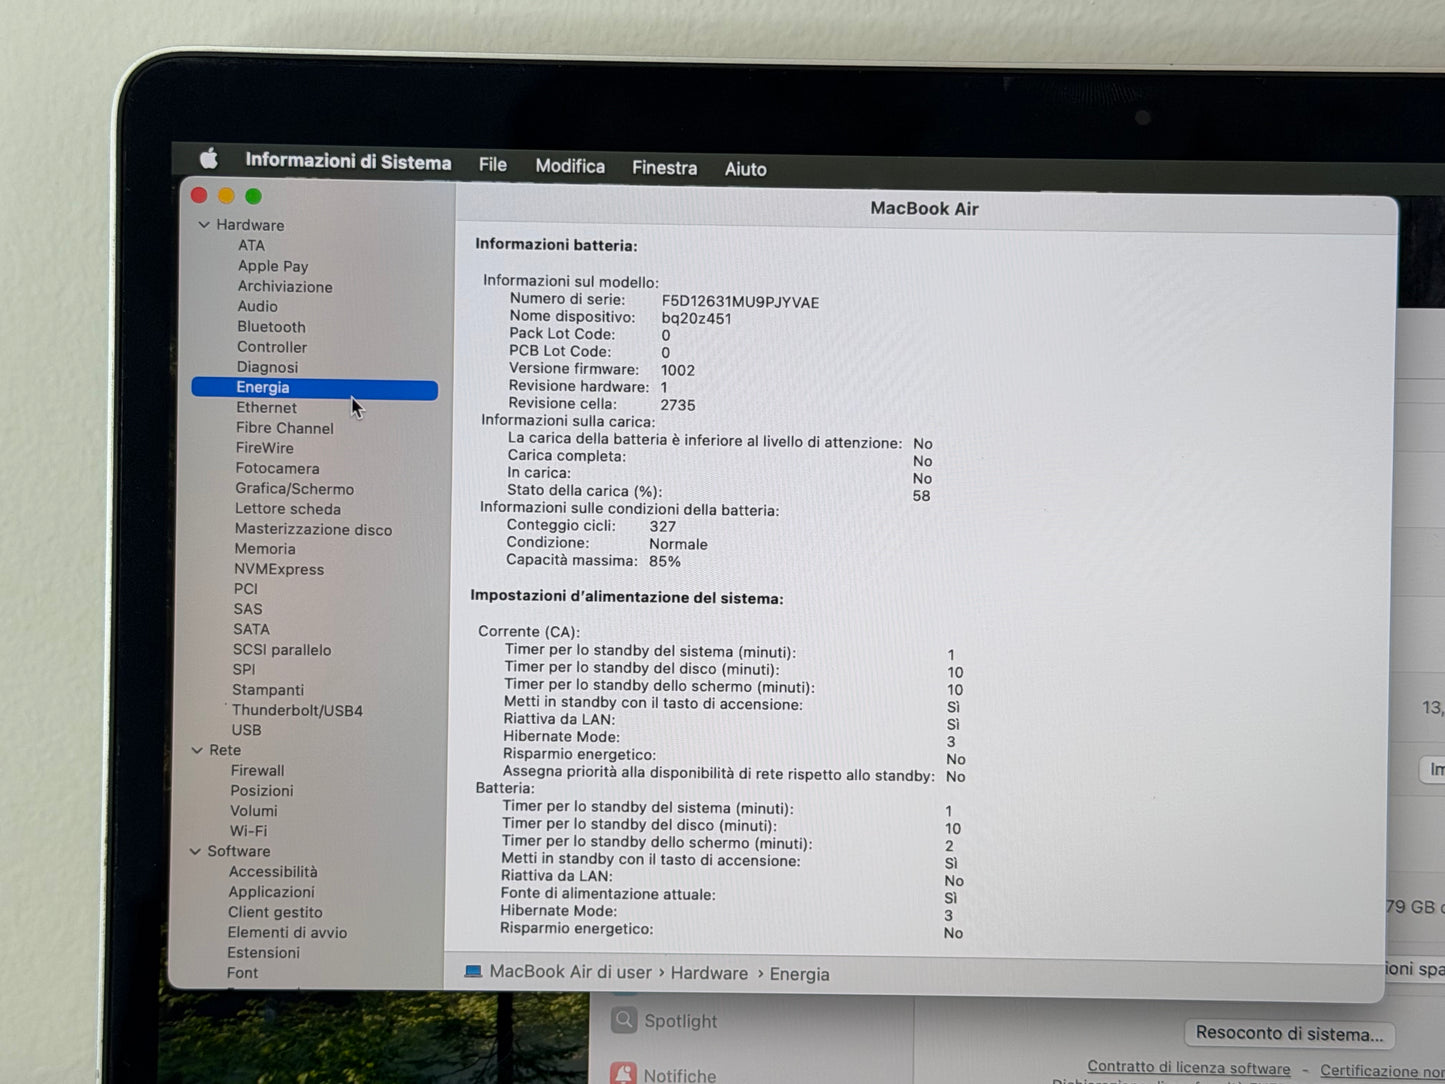
Task: Select SCSI parallelo in the sidebar
Action: click(281, 650)
